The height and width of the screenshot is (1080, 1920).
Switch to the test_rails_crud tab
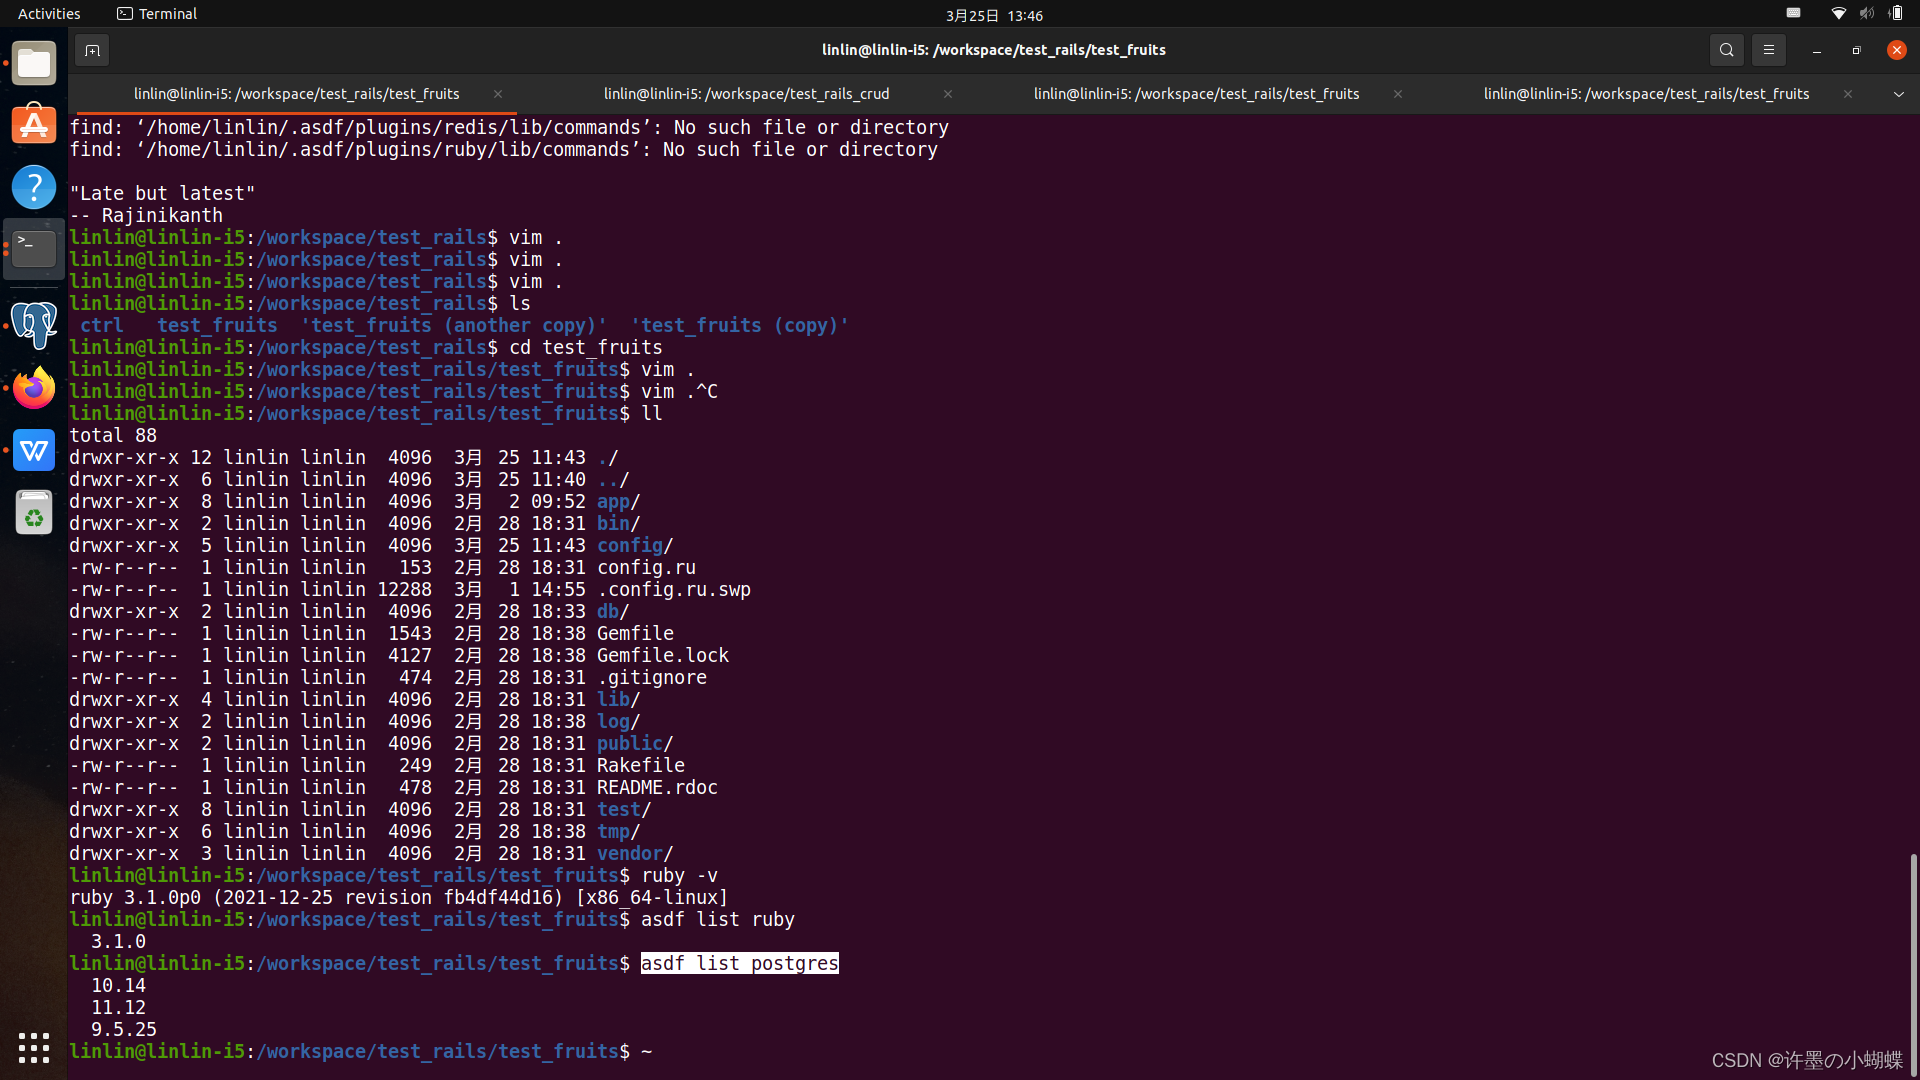click(746, 94)
